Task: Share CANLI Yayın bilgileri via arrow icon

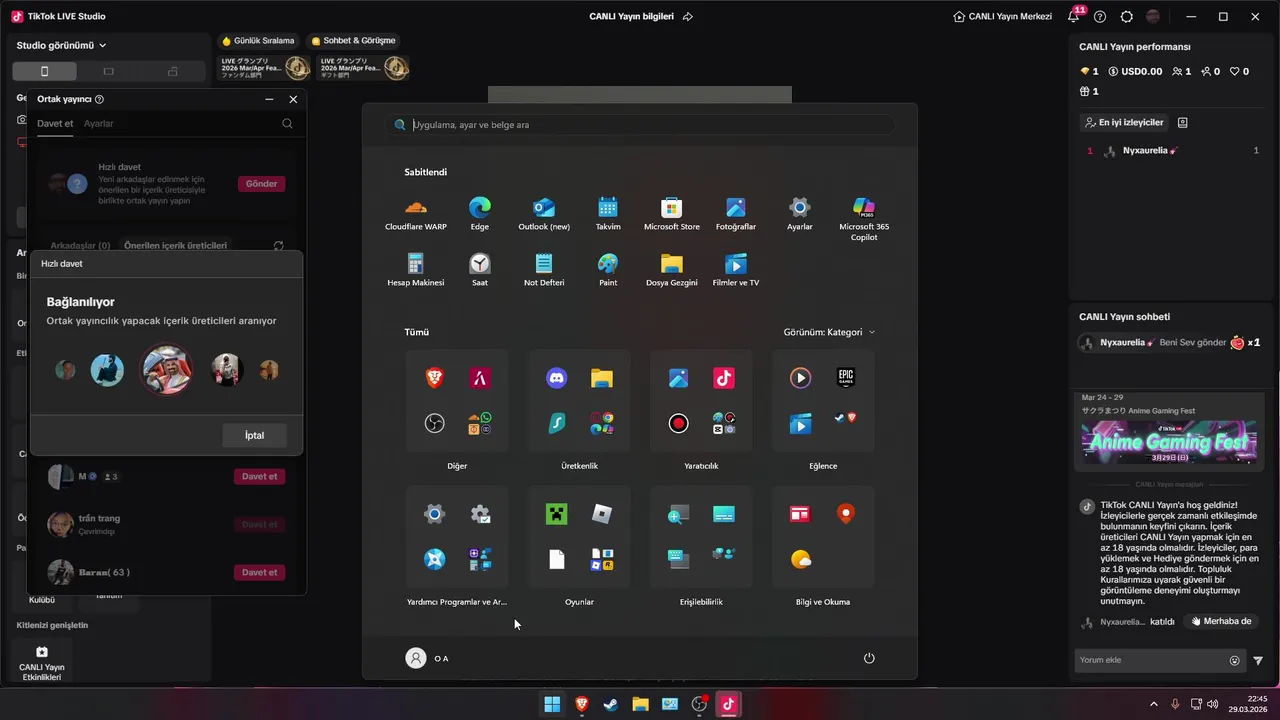Action: (687, 17)
